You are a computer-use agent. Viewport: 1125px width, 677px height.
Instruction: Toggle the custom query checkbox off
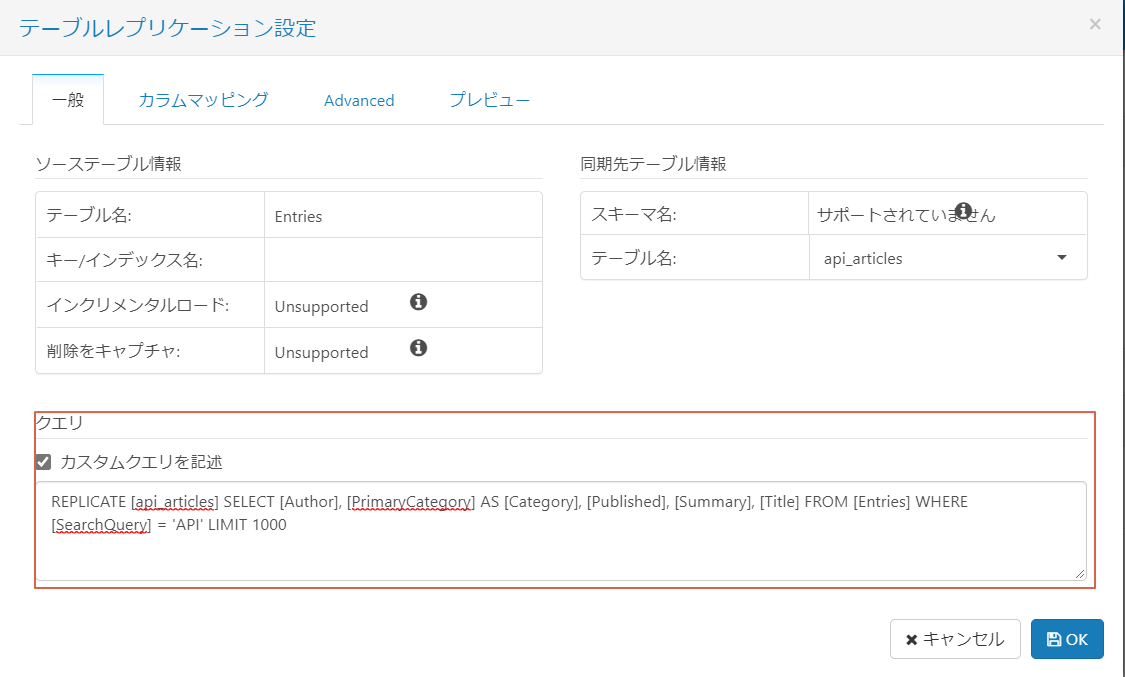[x=41, y=462]
